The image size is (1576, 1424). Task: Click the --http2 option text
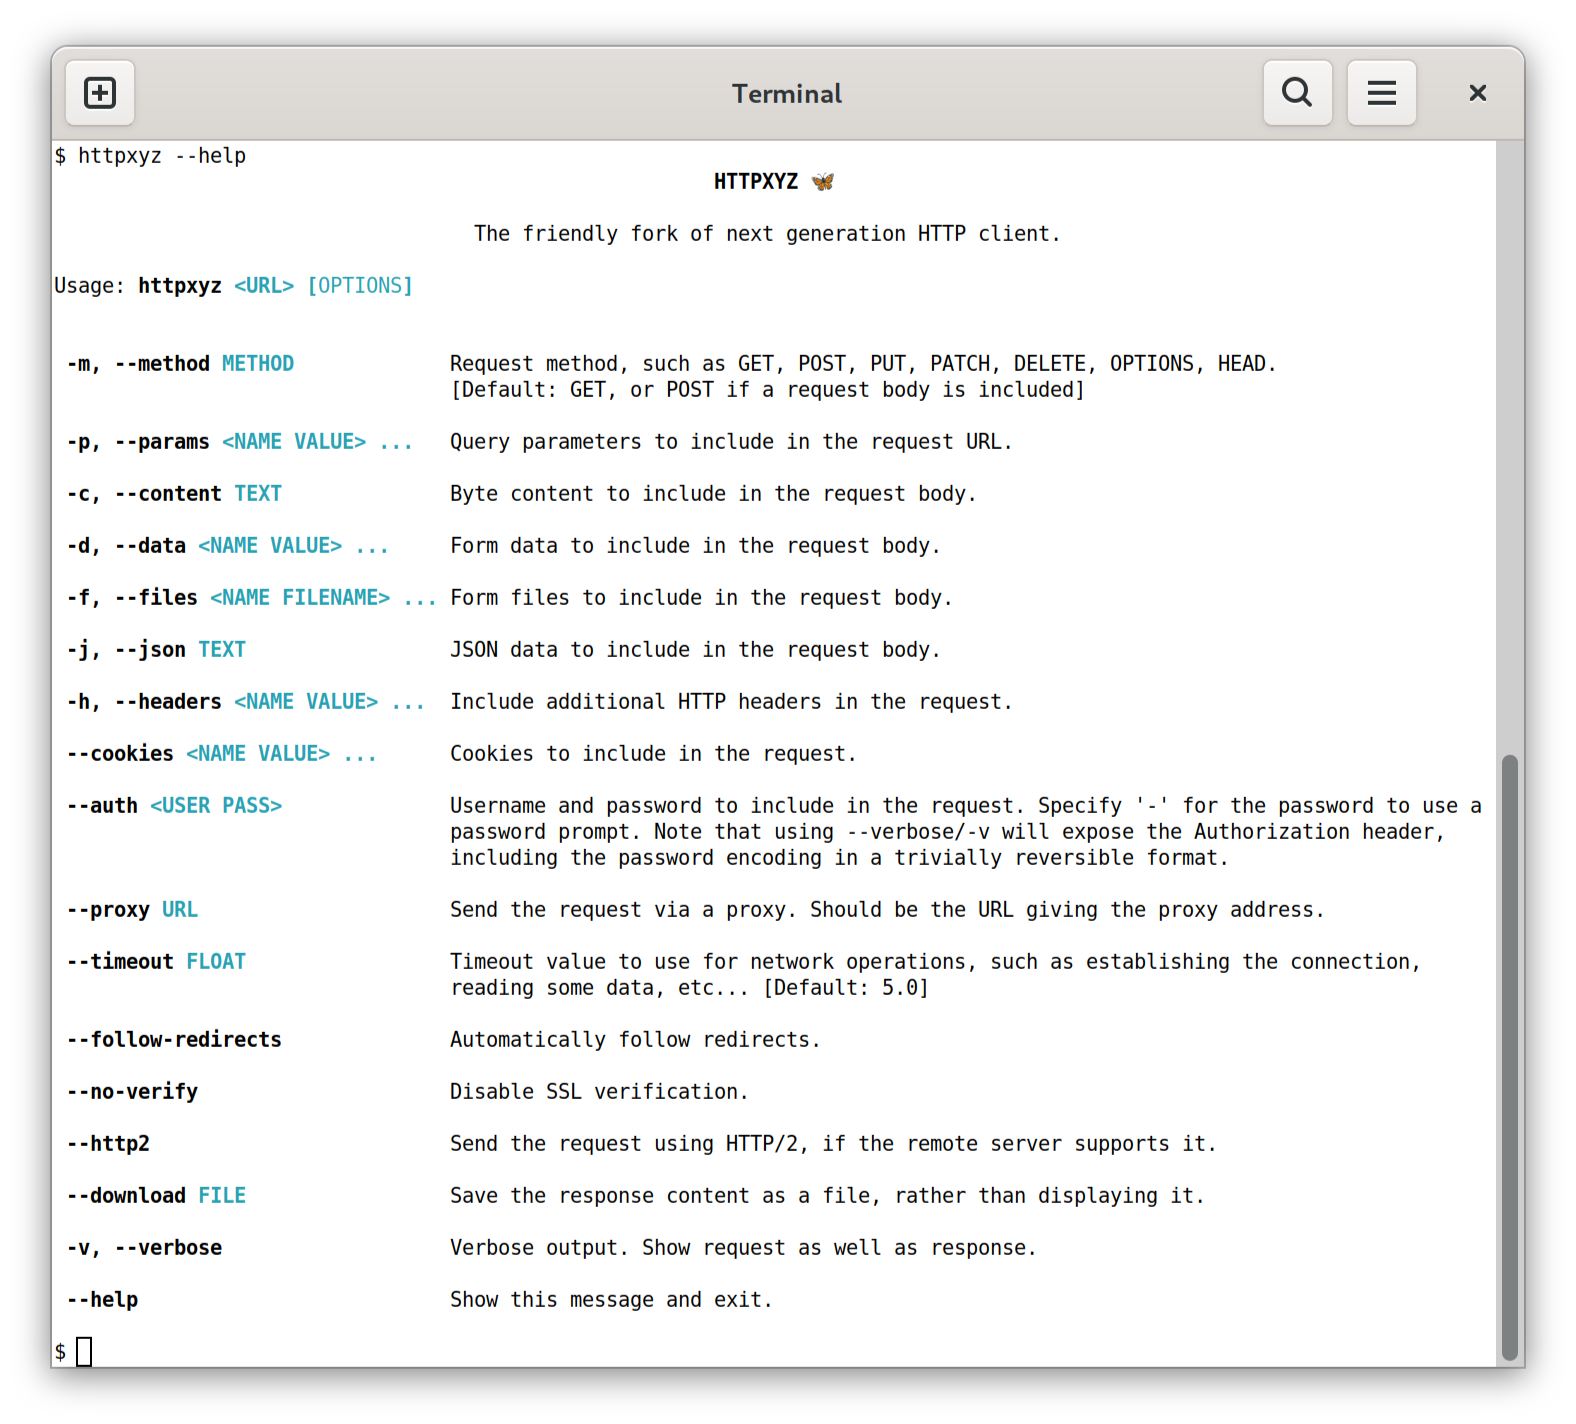pos(108,1144)
